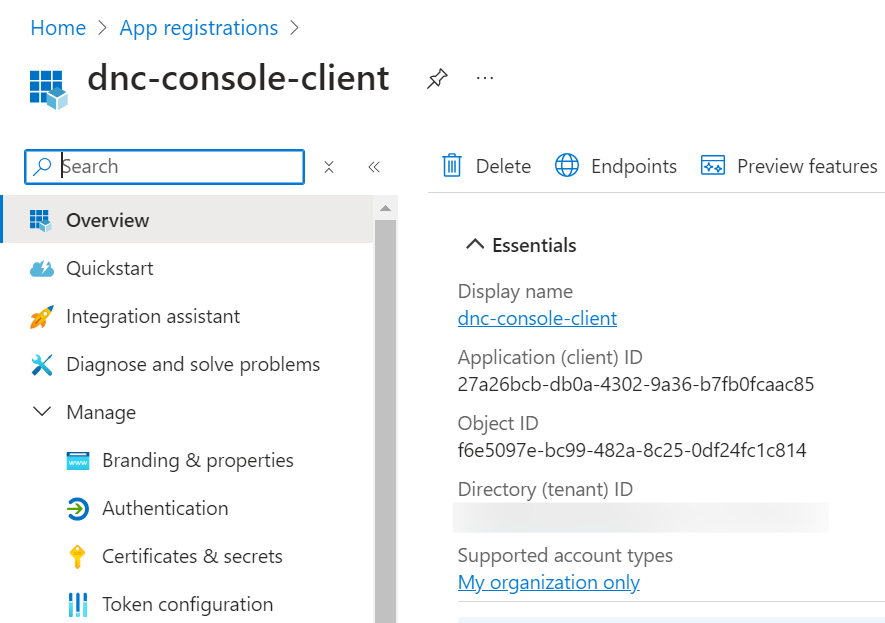Clear the search with the X icon
This screenshot has height=623, width=885.
tap(329, 167)
